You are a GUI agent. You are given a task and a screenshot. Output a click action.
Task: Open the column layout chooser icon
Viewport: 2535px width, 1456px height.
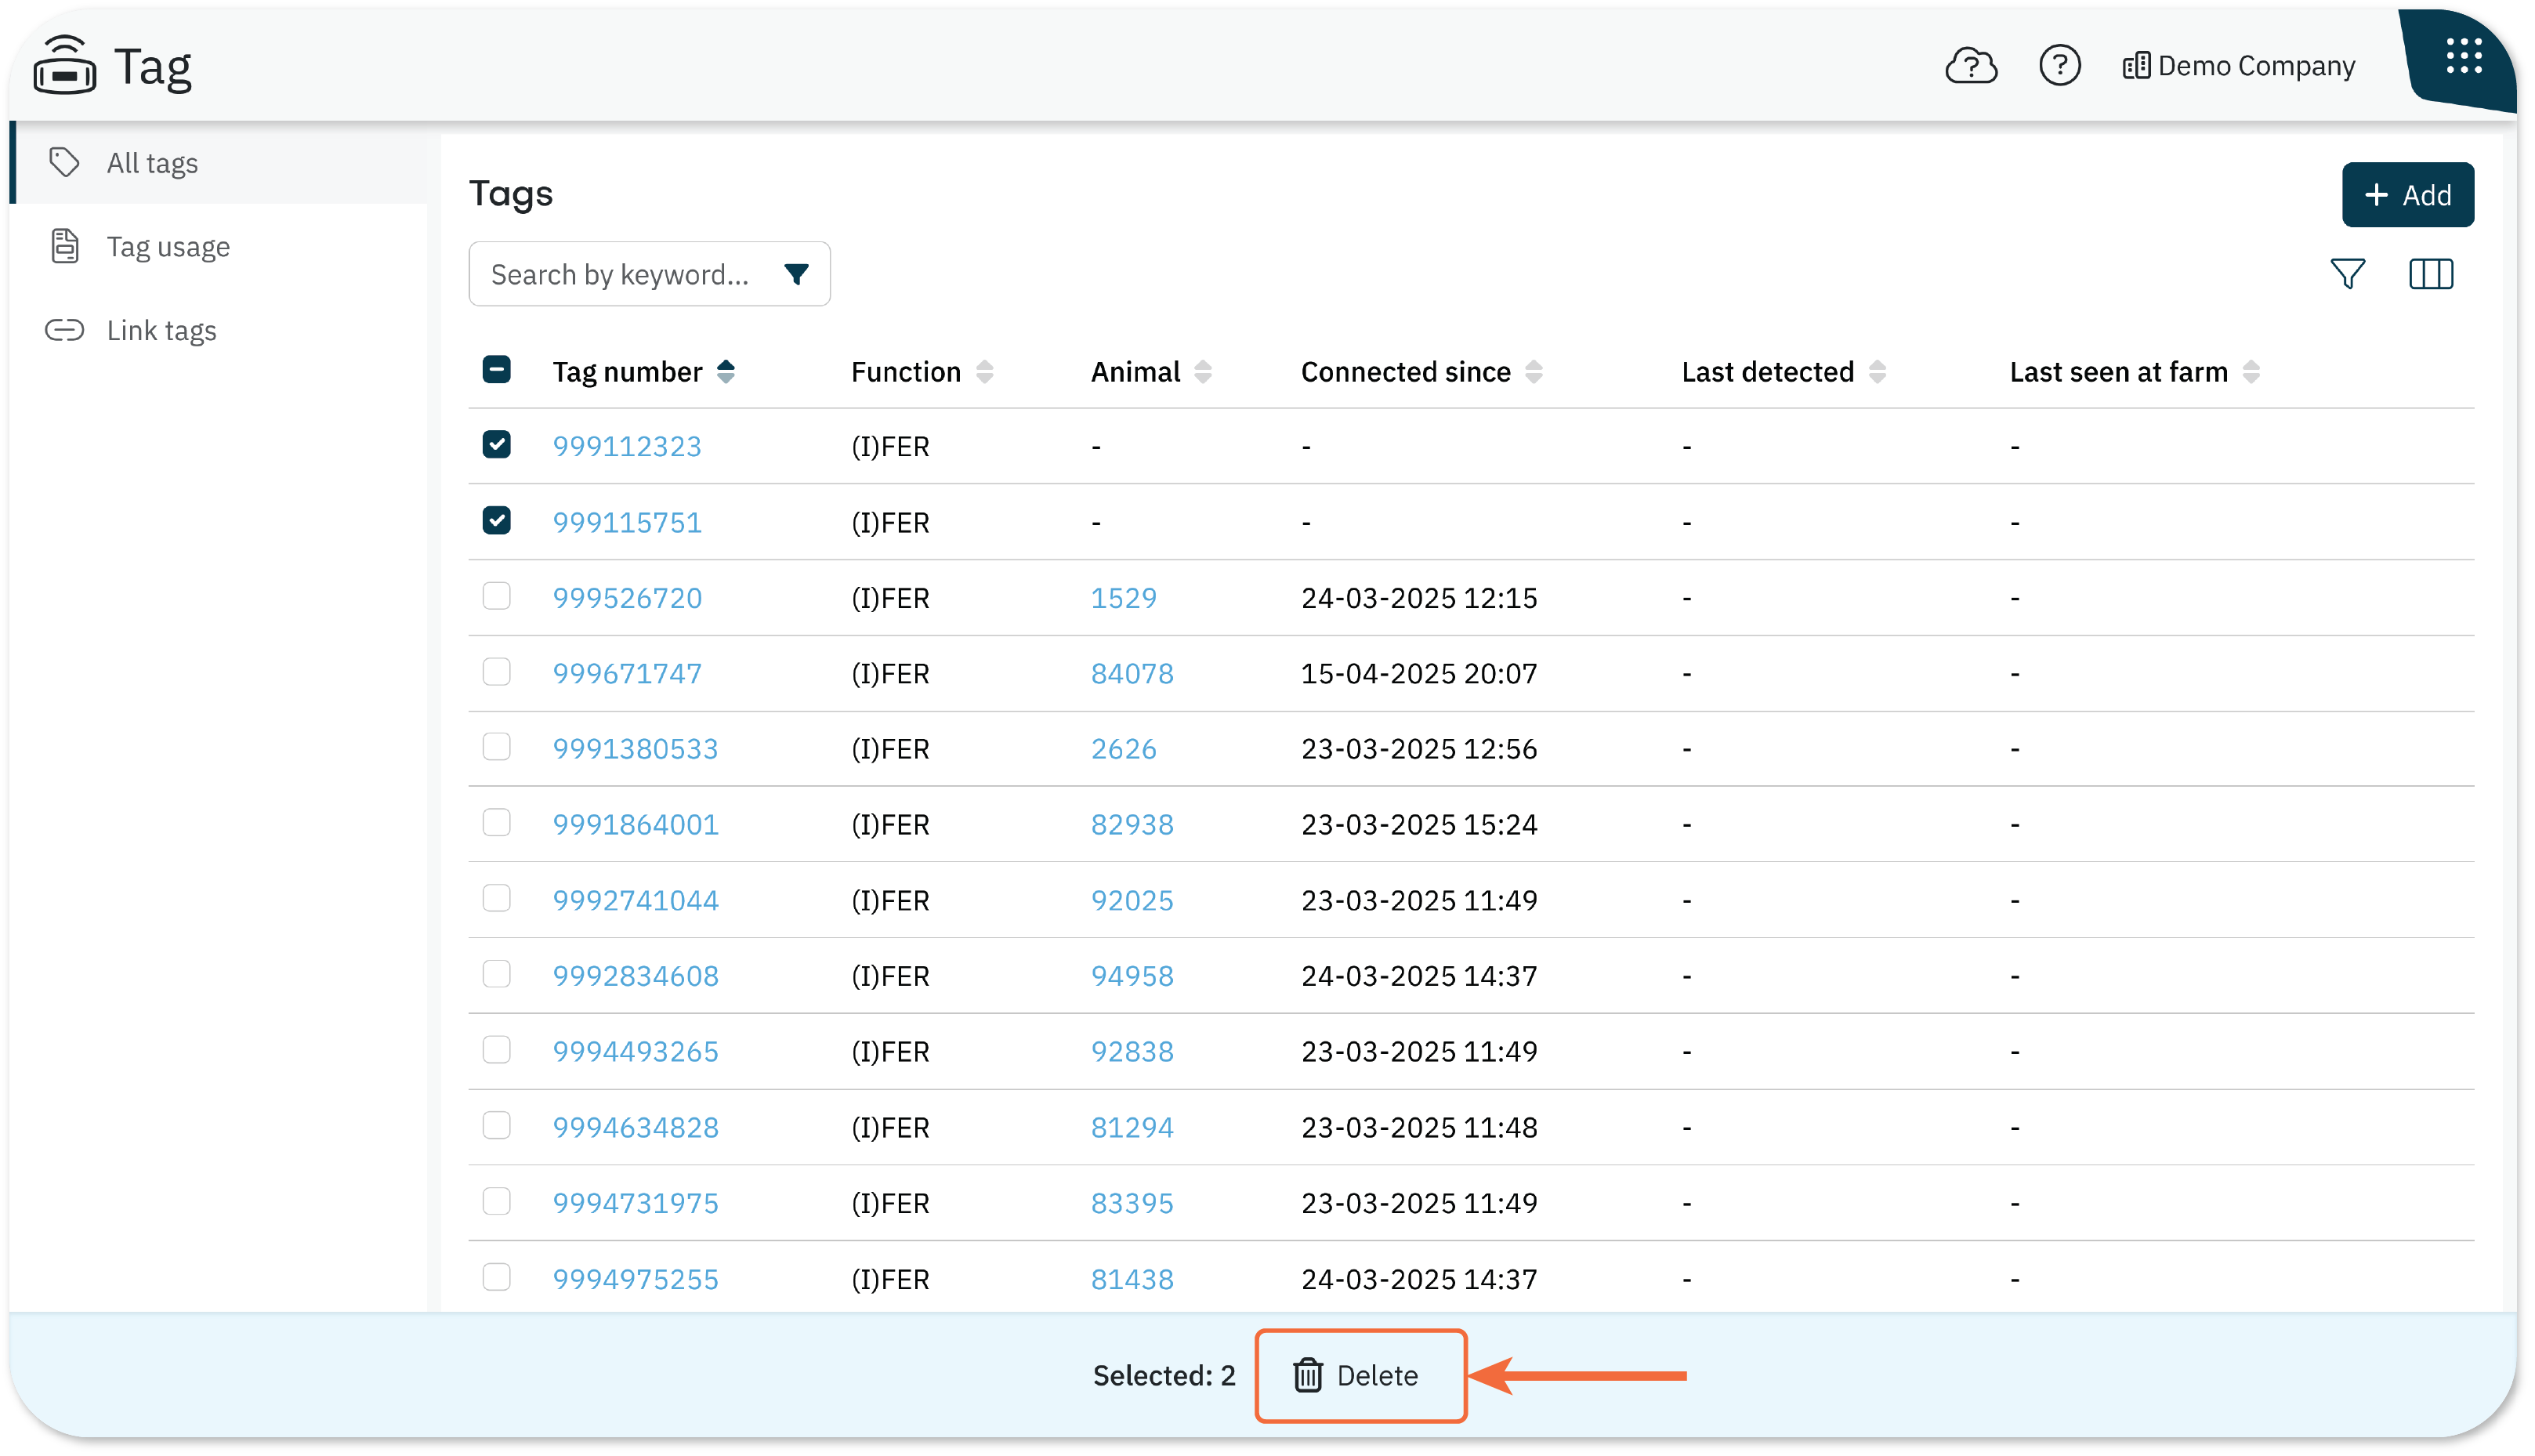pos(2430,274)
